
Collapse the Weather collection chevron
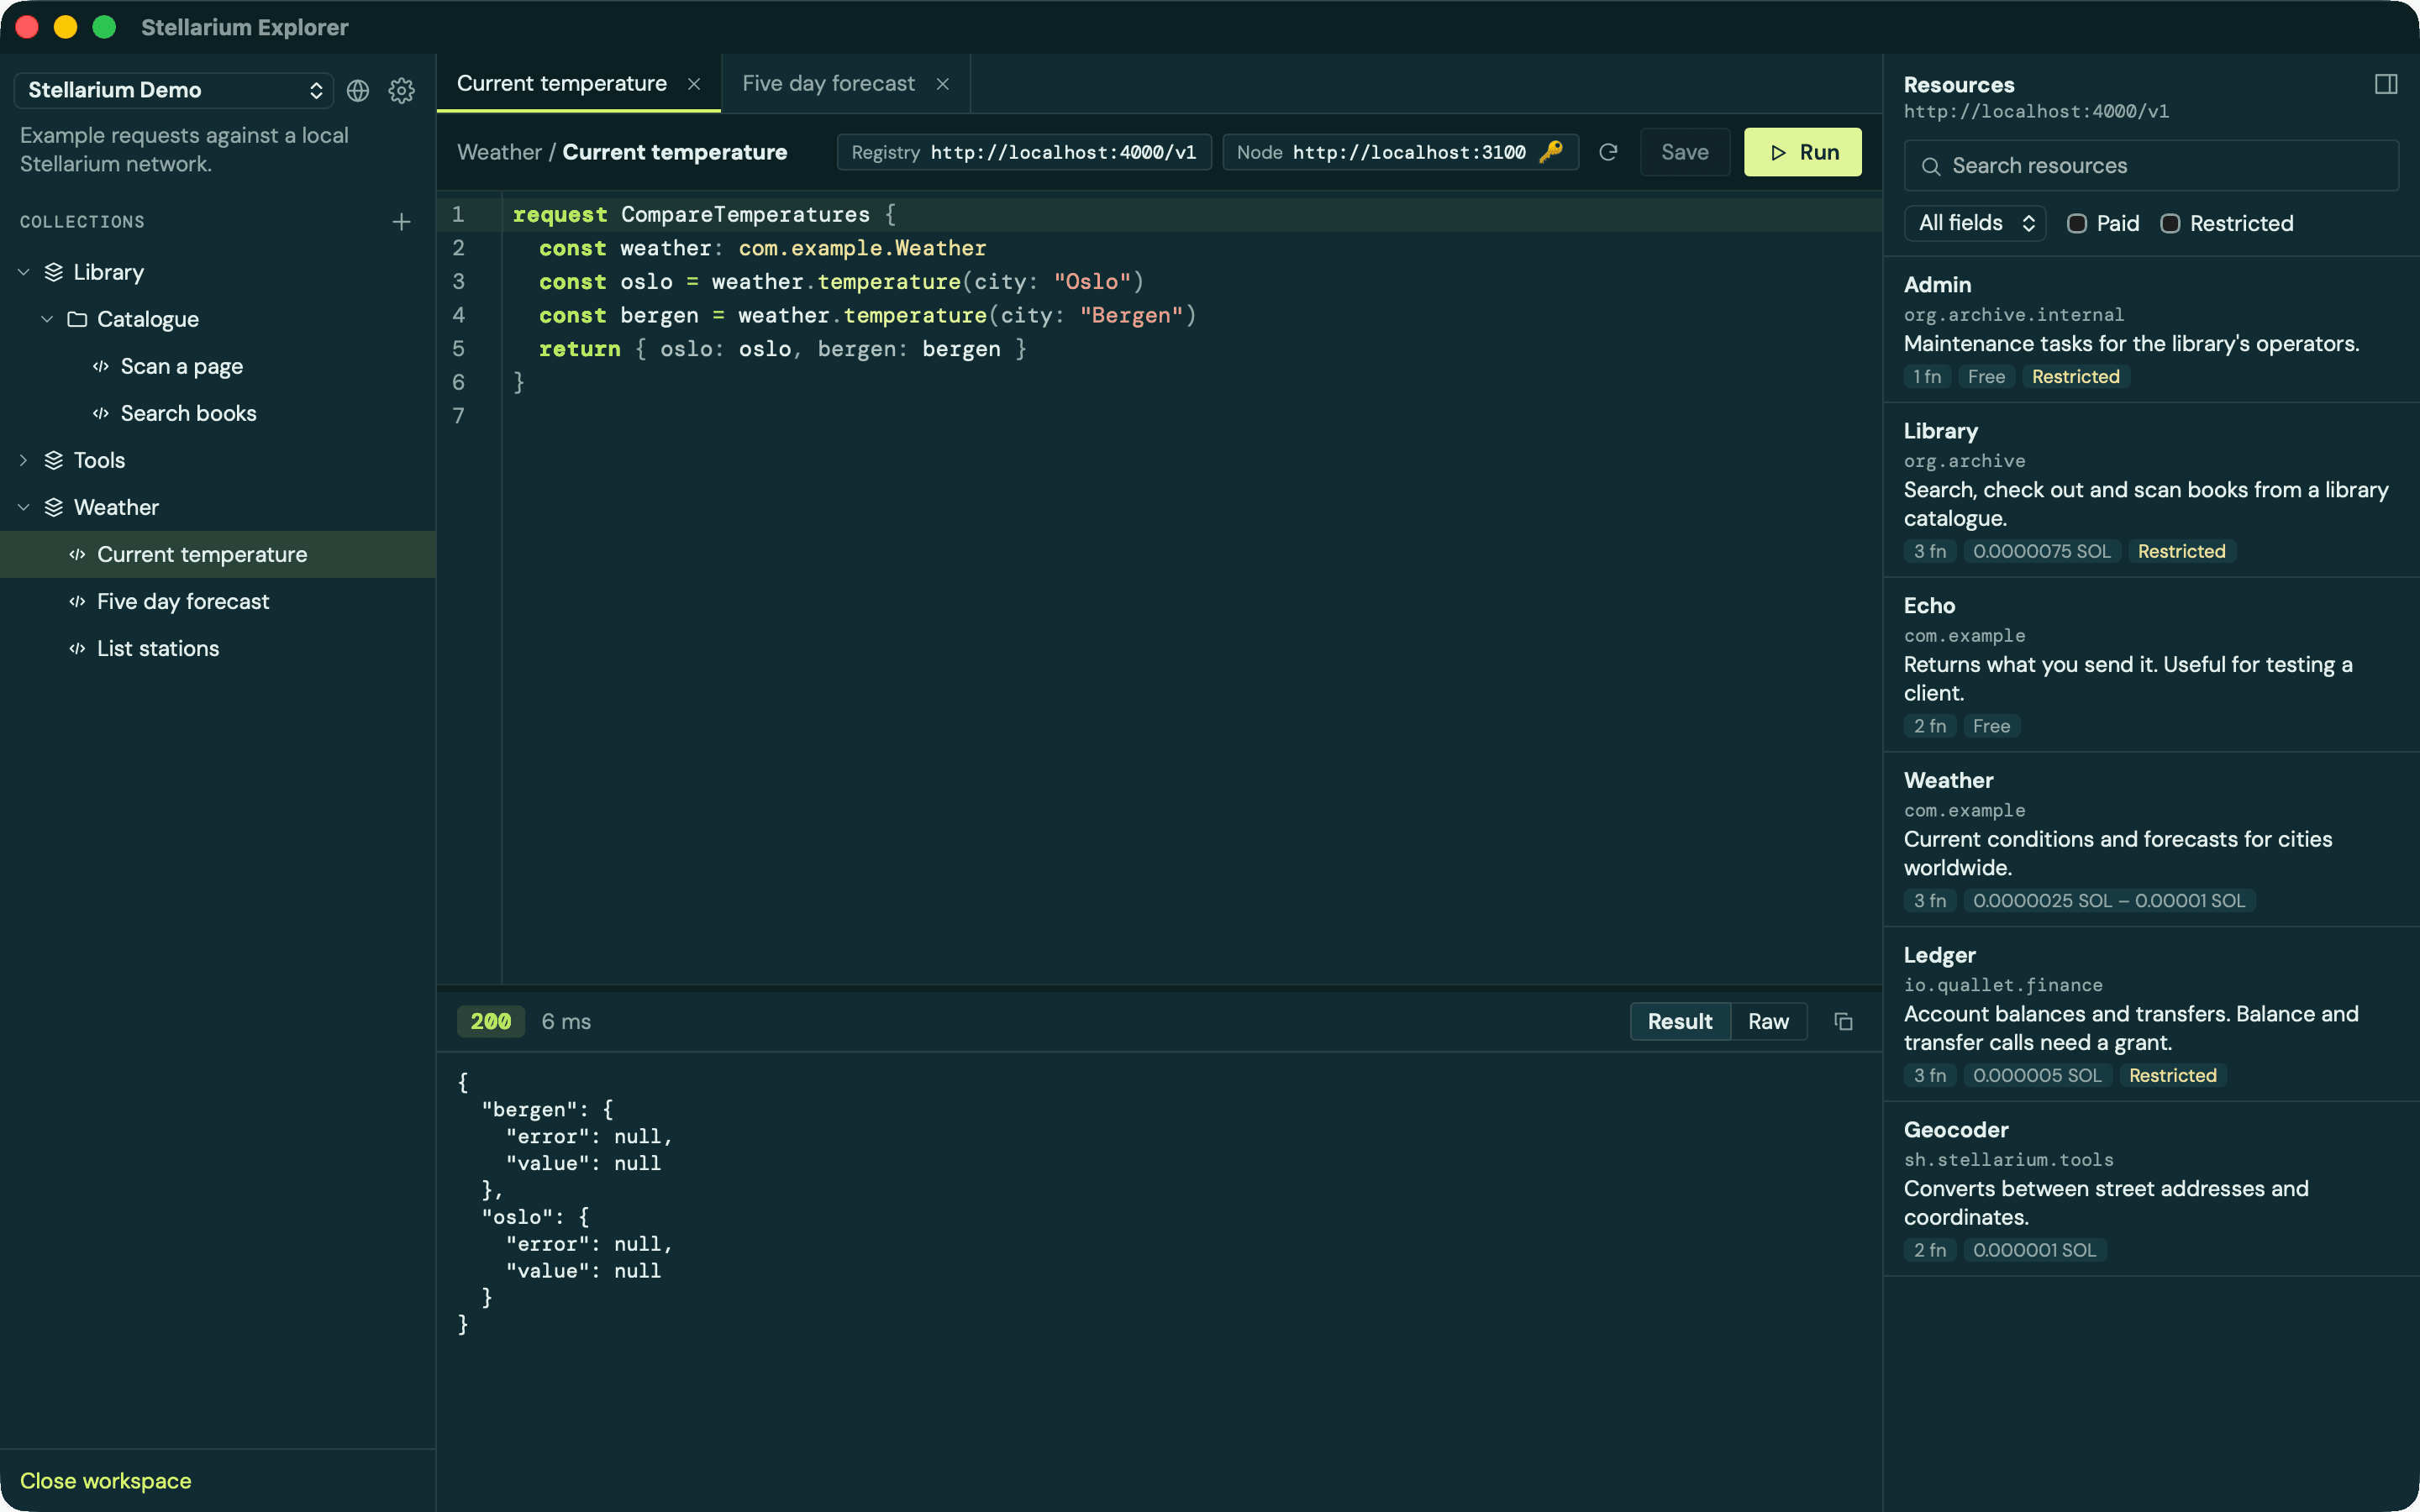(24, 507)
